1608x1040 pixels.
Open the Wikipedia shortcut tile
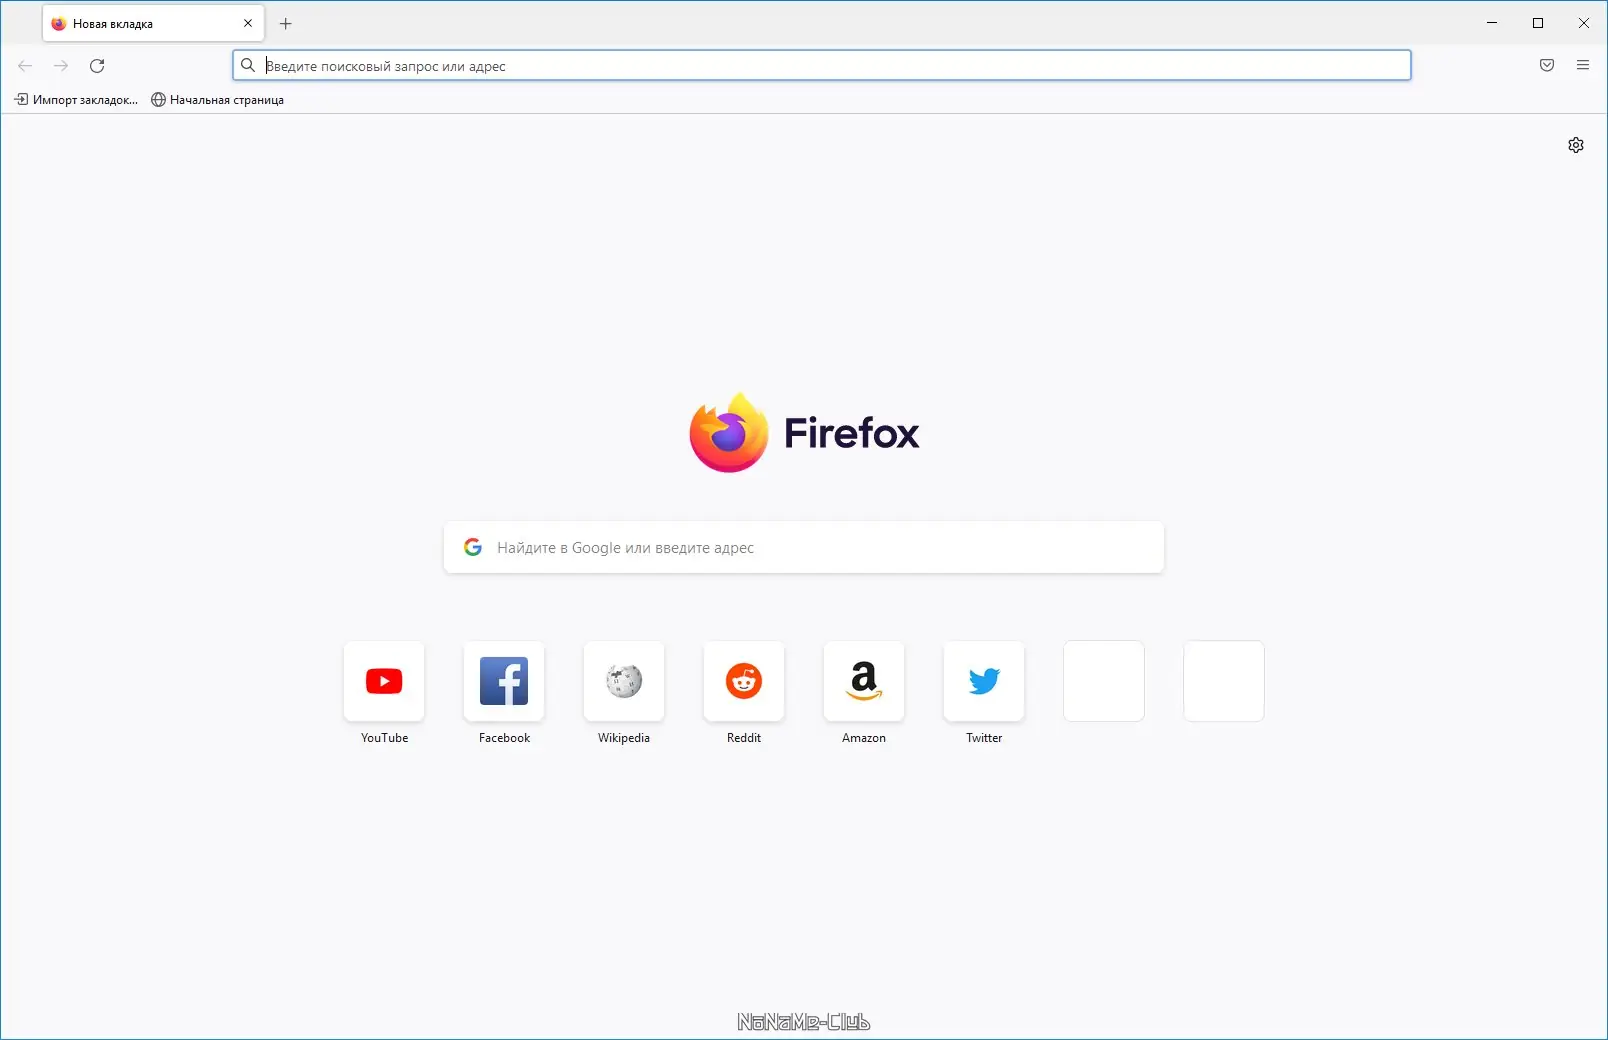pos(623,681)
